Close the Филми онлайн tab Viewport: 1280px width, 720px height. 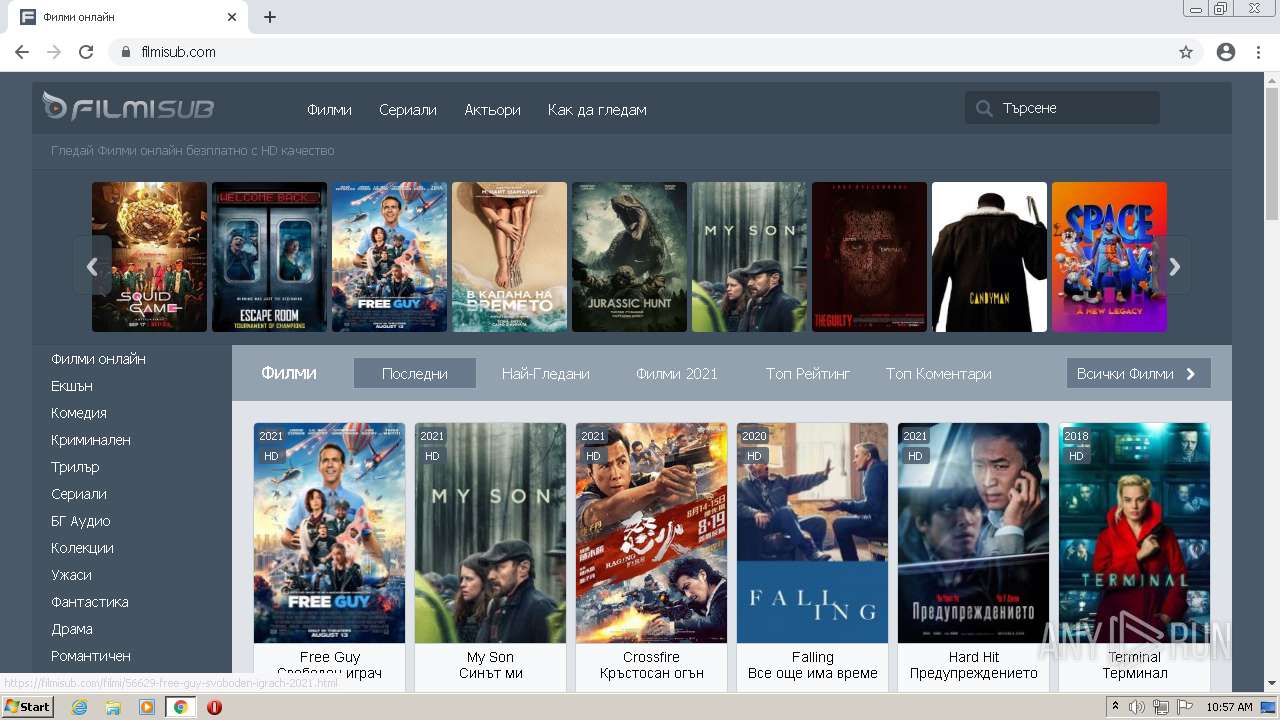click(x=232, y=17)
